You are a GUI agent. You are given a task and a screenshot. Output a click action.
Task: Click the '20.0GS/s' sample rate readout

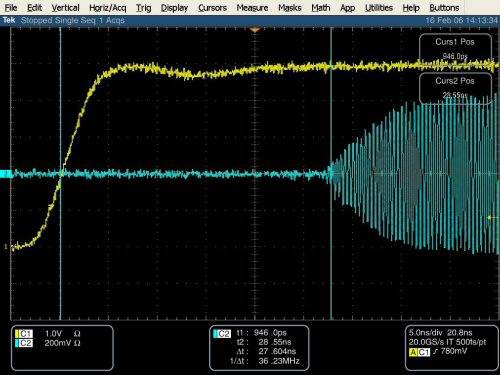coord(427,342)
